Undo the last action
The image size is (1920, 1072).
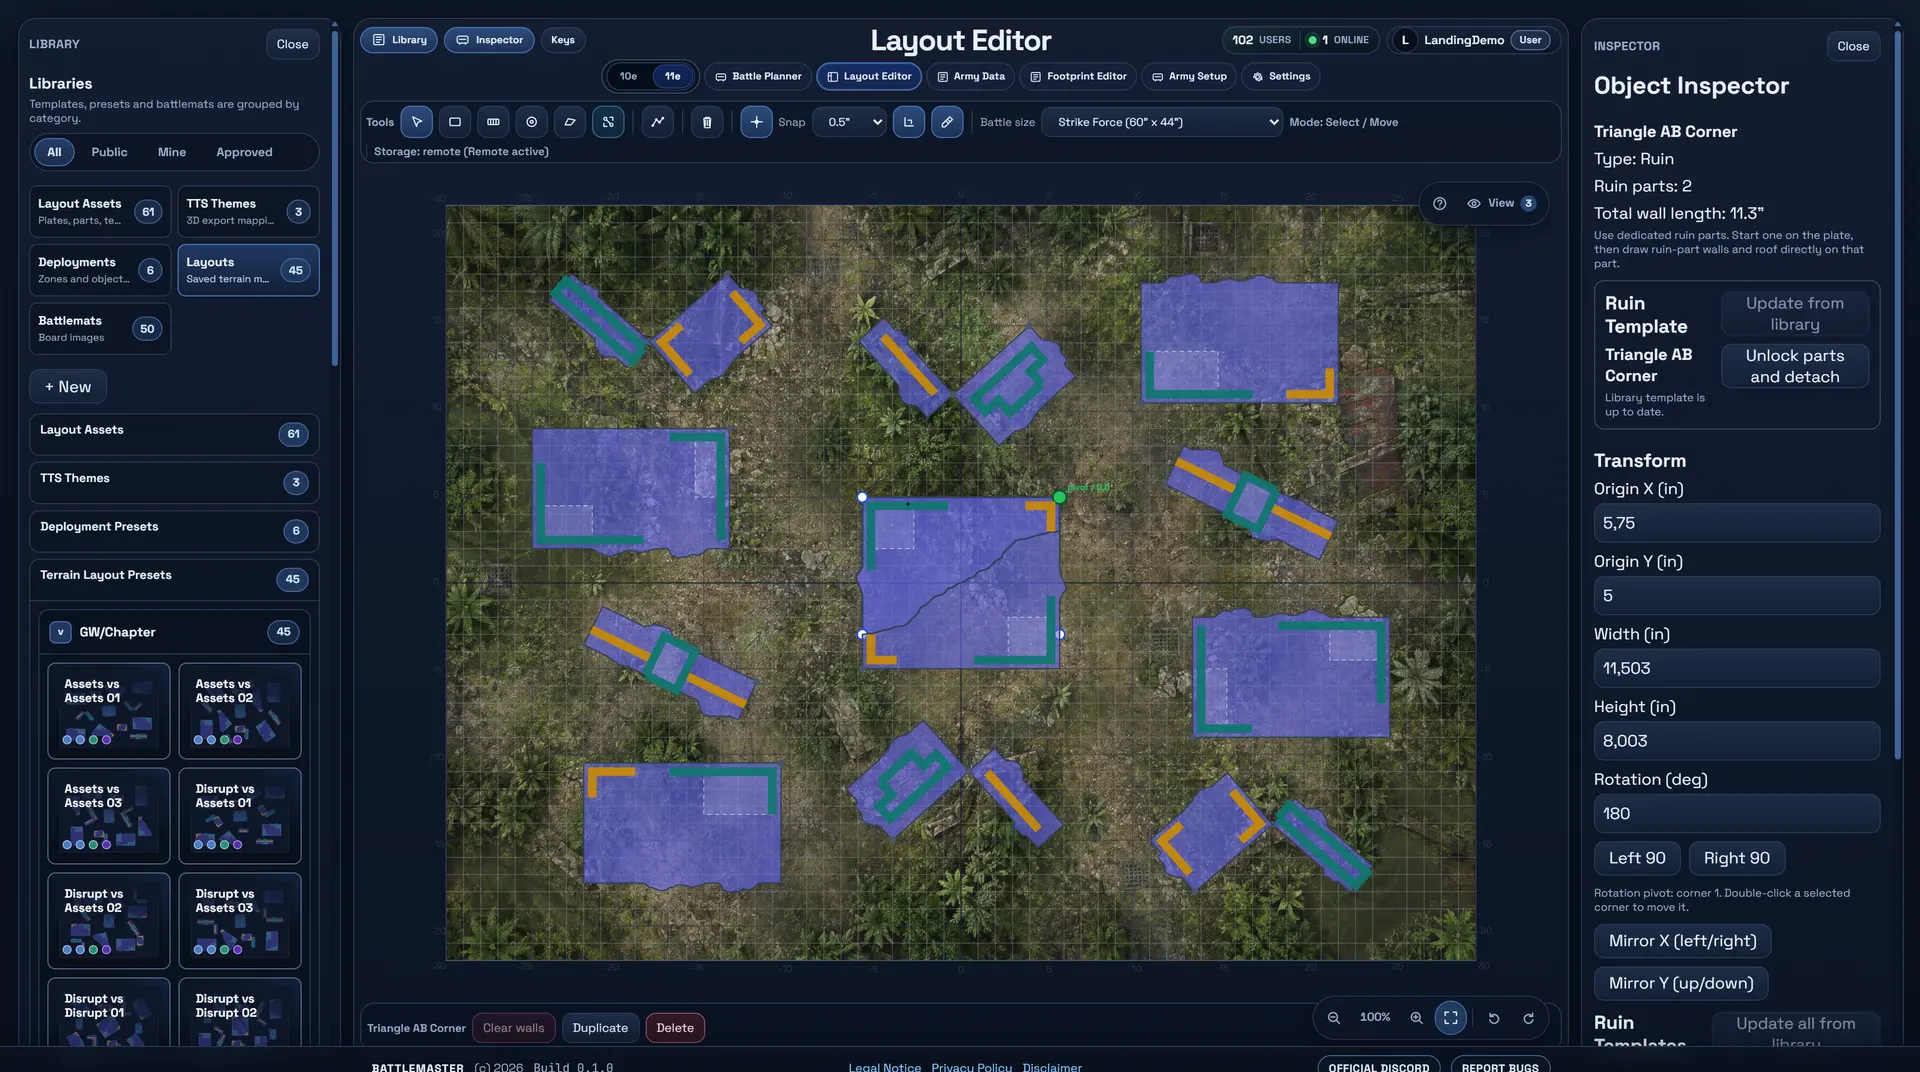[x=1494, y=1018]
